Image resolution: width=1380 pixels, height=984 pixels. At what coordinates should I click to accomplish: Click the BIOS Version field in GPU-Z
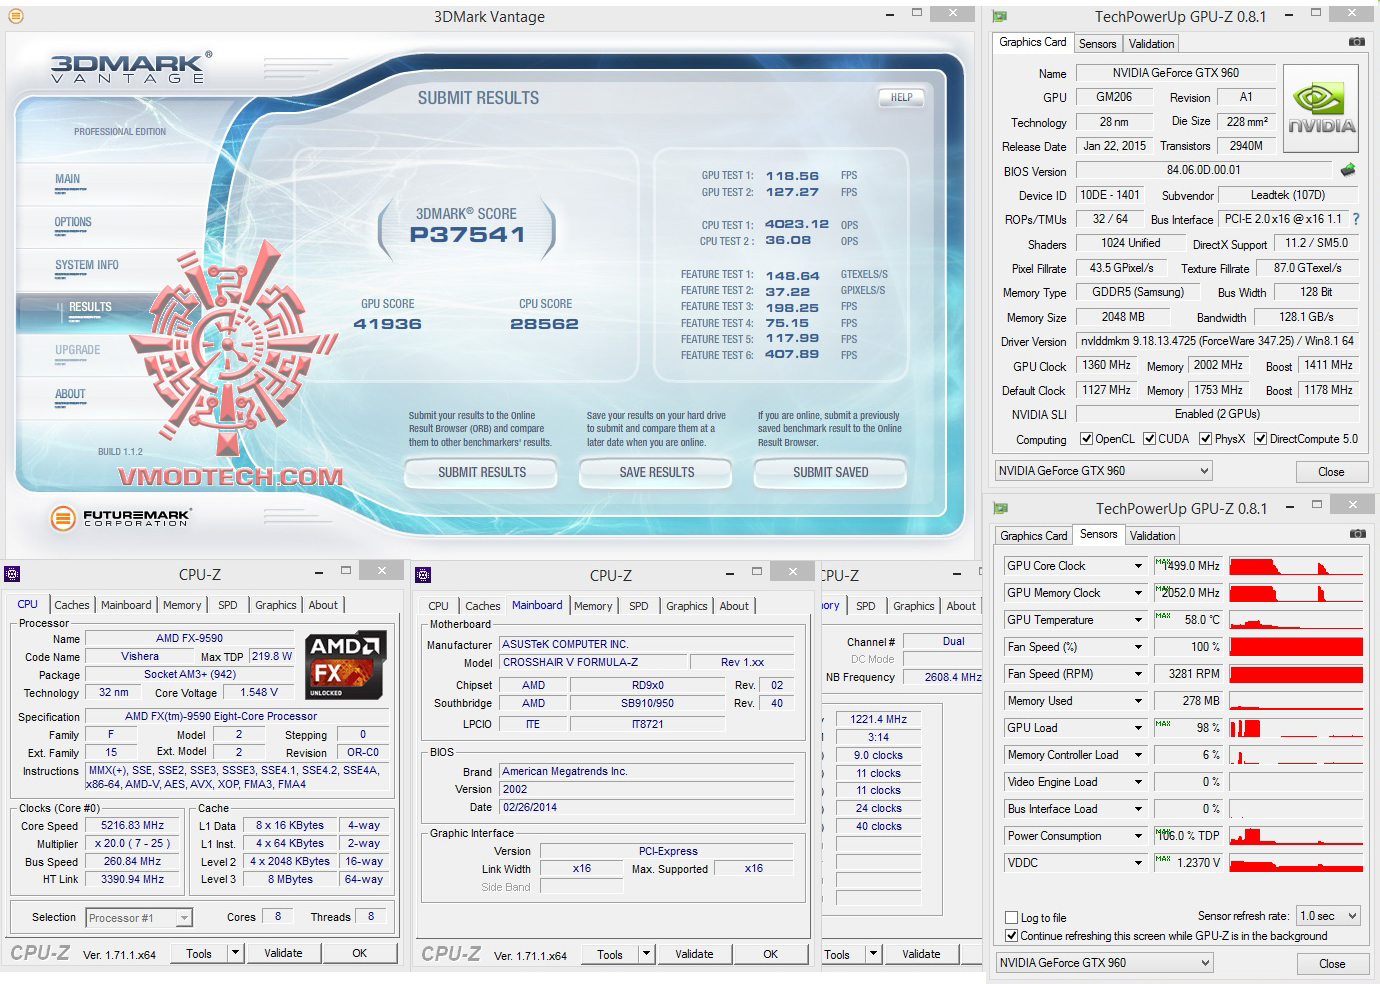(x=1203, y=170)
